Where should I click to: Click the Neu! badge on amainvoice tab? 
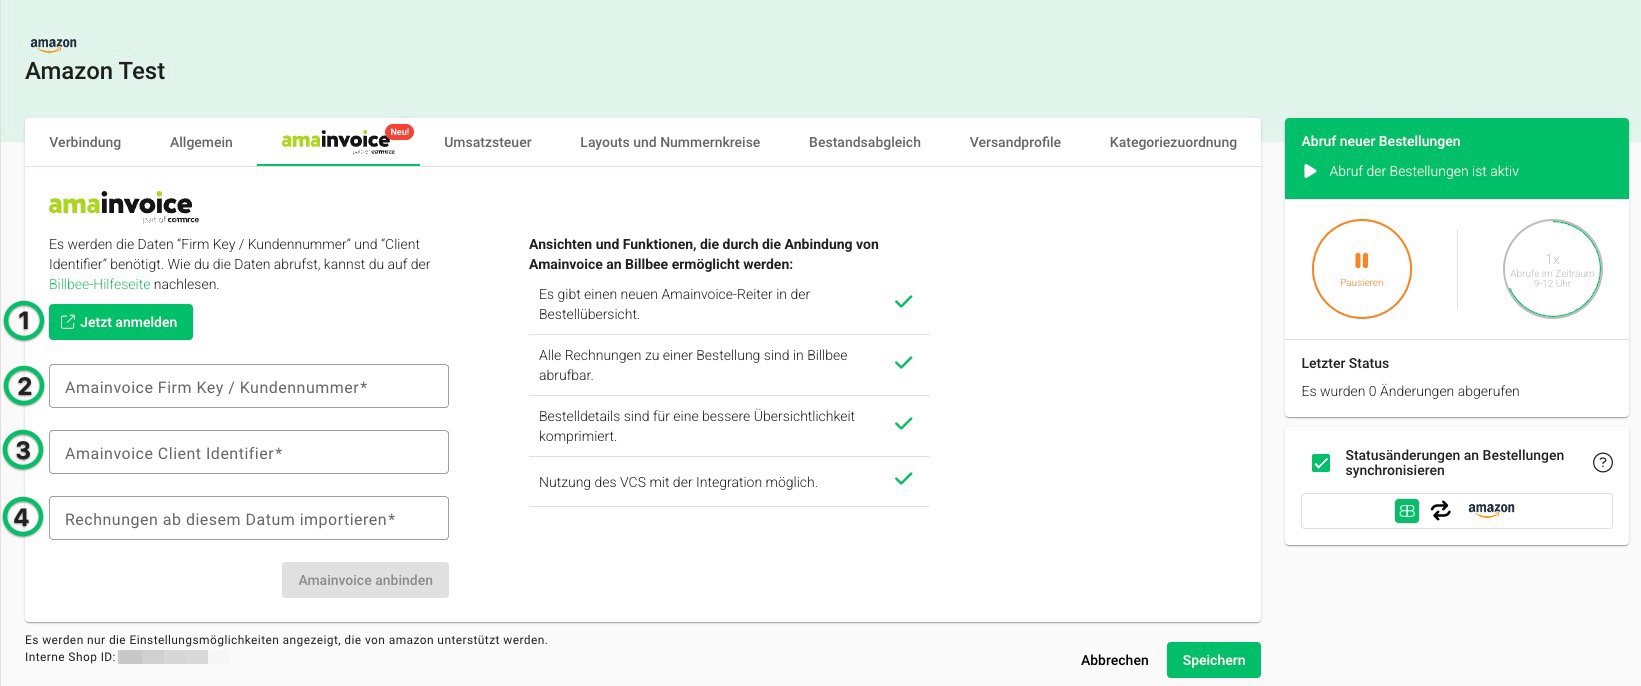click(x=399, y=132)
